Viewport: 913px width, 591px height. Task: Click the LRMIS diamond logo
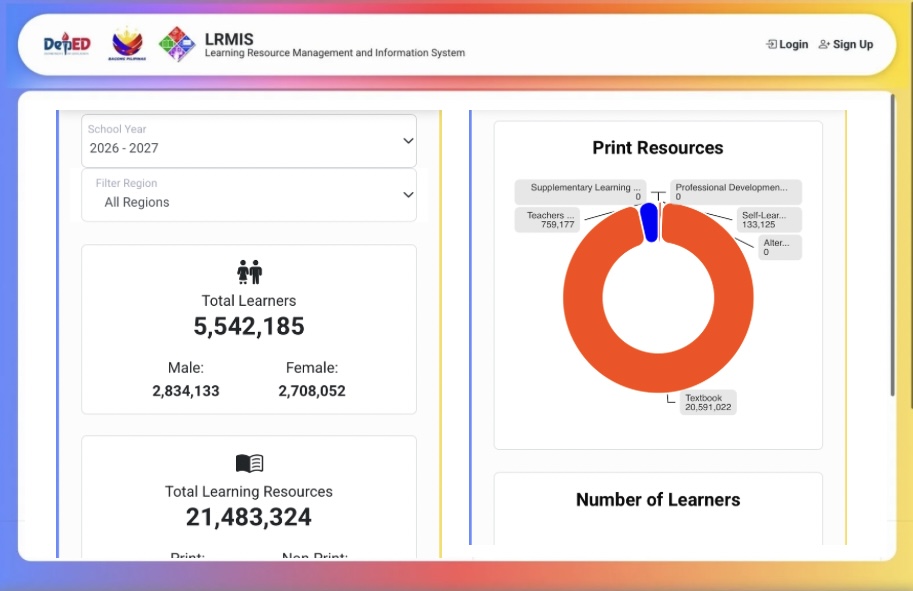(x=177, y=44)
